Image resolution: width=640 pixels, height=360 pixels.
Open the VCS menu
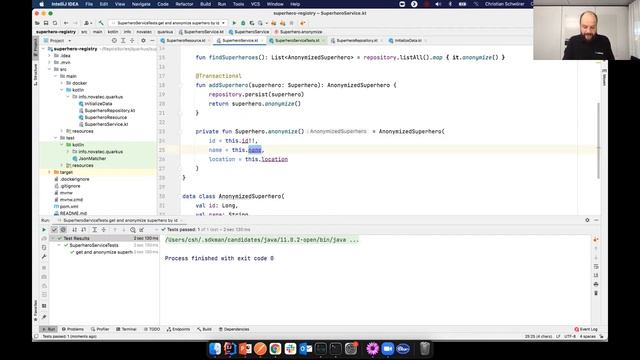255,4
